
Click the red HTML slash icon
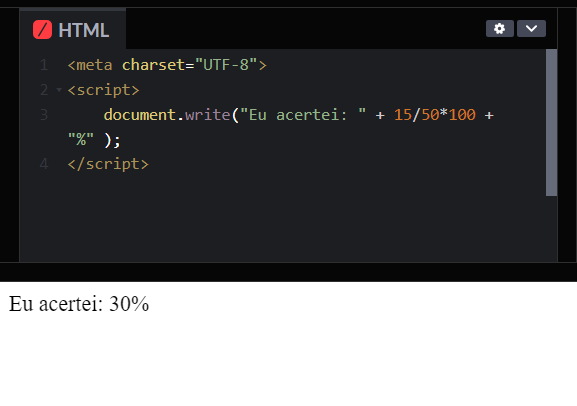[x=42, y=29]
